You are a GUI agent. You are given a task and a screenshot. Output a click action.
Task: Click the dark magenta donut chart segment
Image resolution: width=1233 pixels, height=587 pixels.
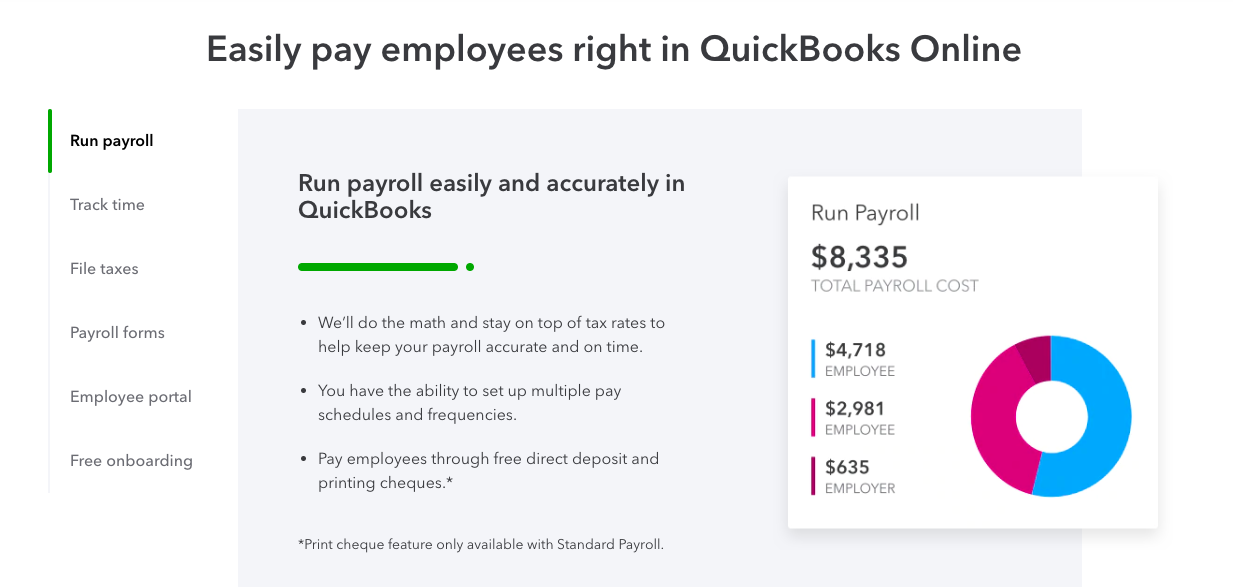(x=1036, y=356)
